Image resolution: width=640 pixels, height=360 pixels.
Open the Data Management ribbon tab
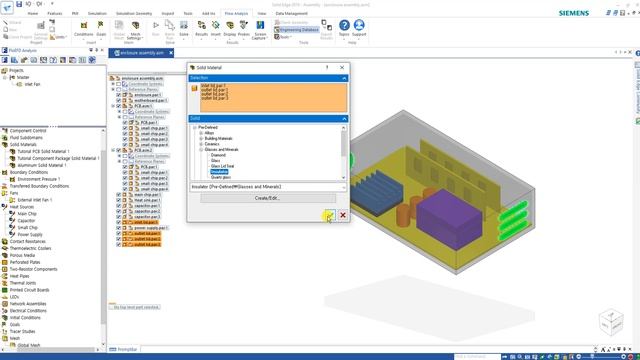point(291,13)
